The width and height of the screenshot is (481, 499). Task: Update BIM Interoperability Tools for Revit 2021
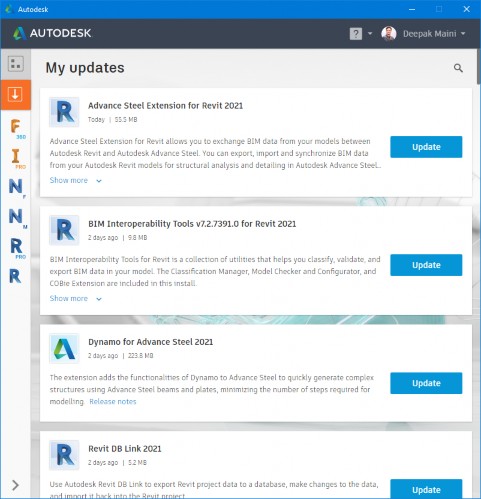[426, 265]
